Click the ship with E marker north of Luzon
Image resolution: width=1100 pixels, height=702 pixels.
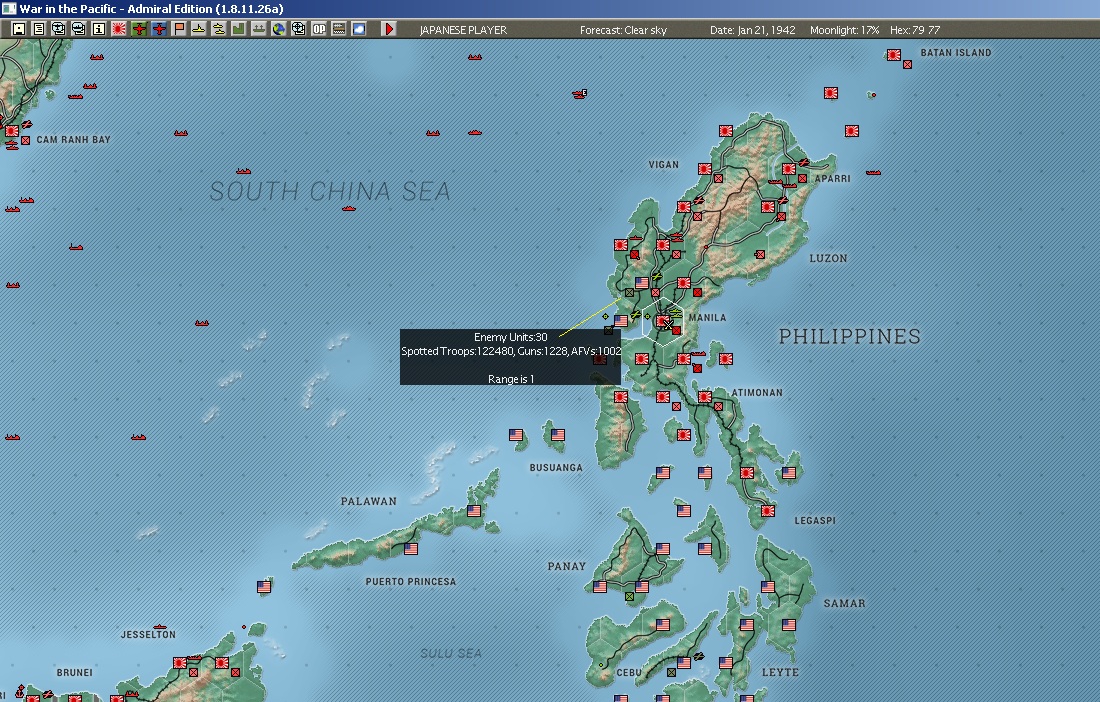579,93
